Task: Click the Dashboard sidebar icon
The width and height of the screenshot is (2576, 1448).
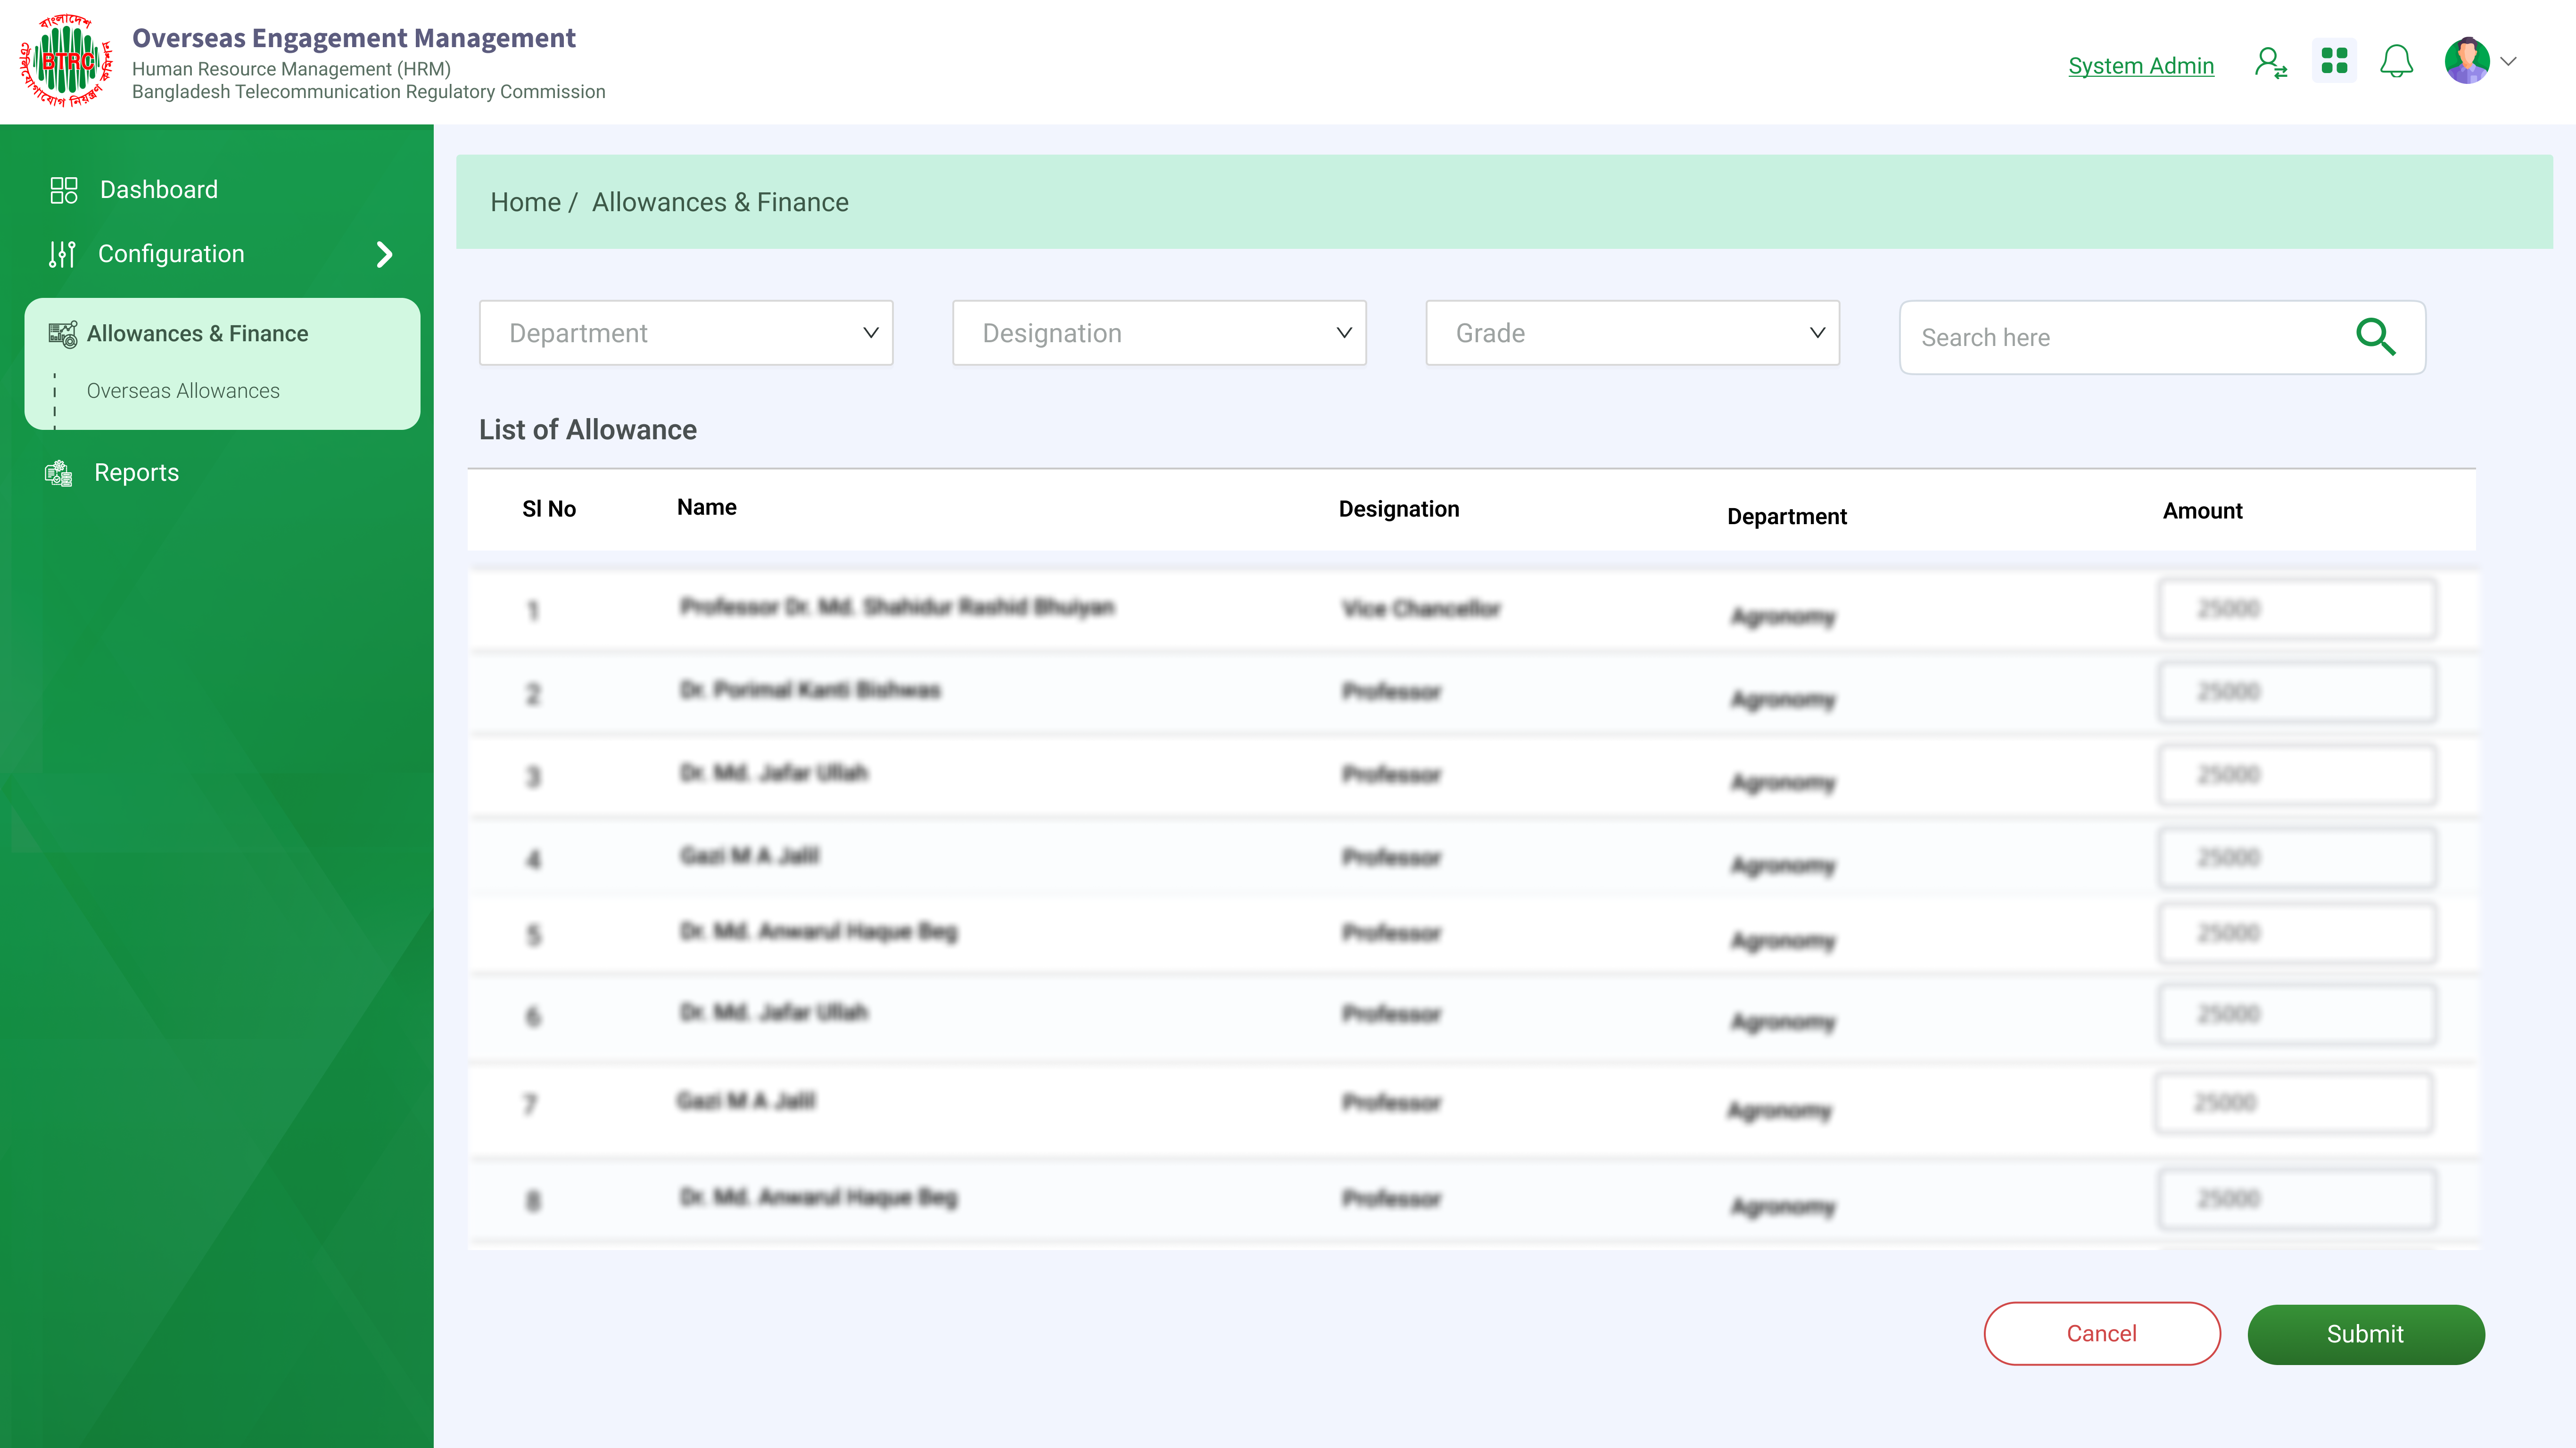Action: coord(64,190)
